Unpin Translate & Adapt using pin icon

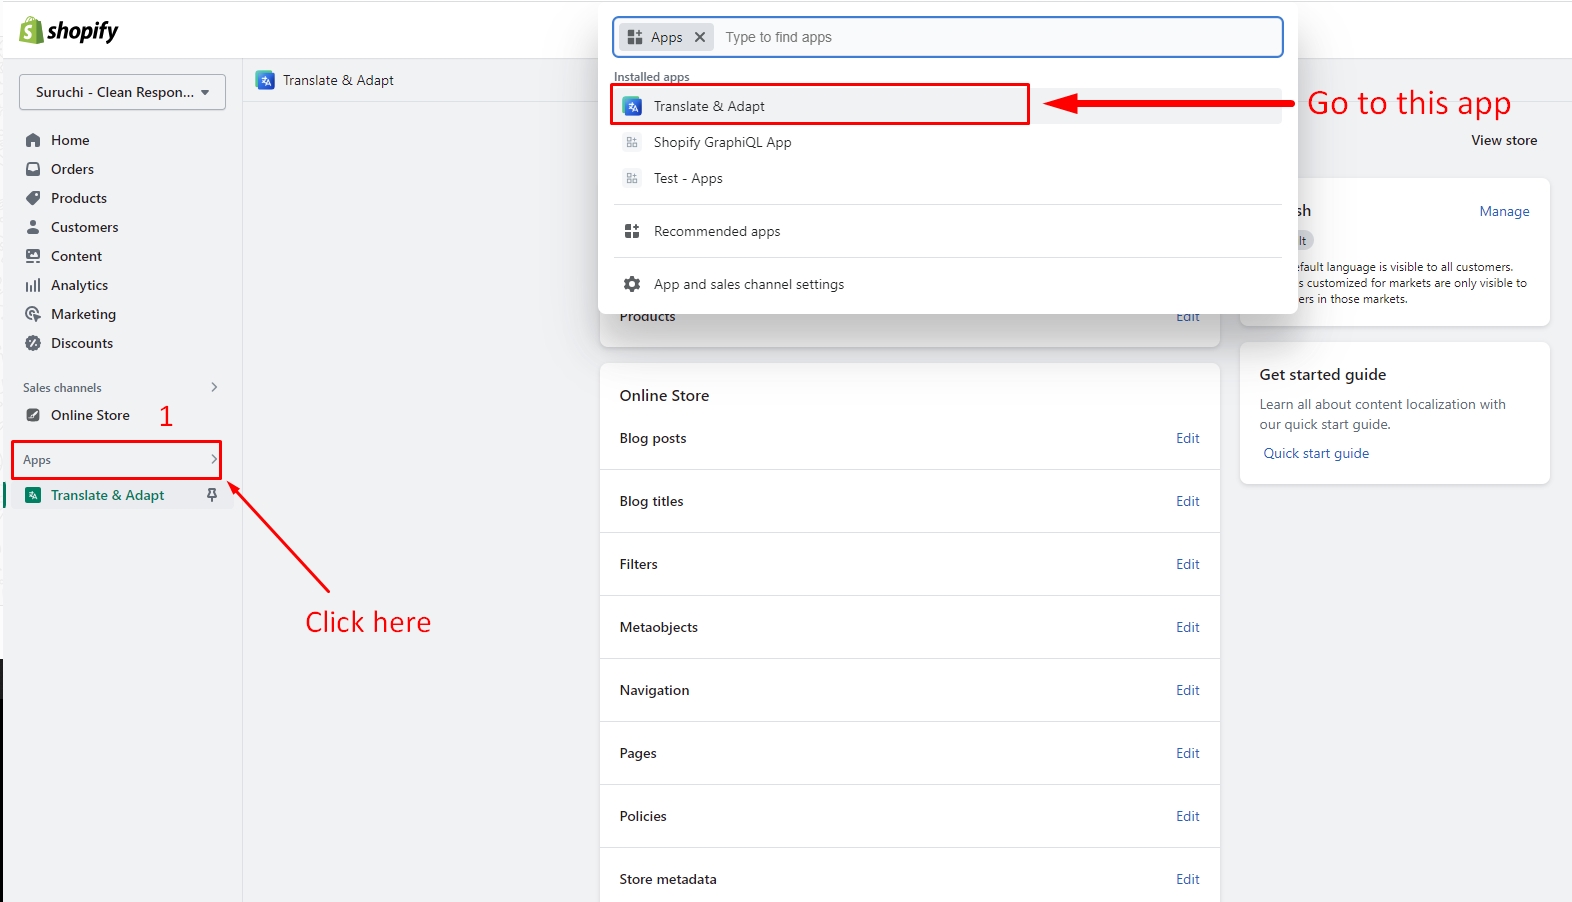(x=212, y=495)
